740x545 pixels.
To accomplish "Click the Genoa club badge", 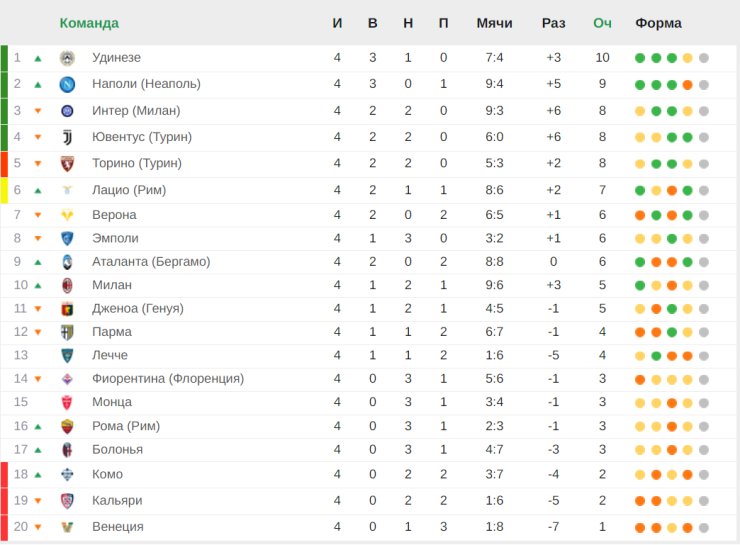I will 67,309.
